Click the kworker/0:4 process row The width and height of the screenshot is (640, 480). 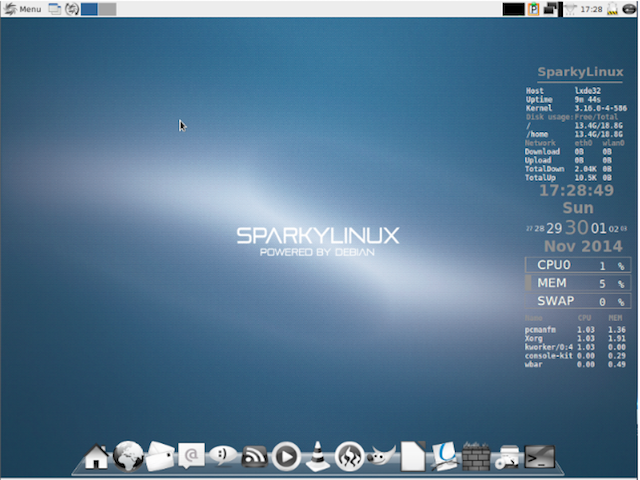coord(575,347)
